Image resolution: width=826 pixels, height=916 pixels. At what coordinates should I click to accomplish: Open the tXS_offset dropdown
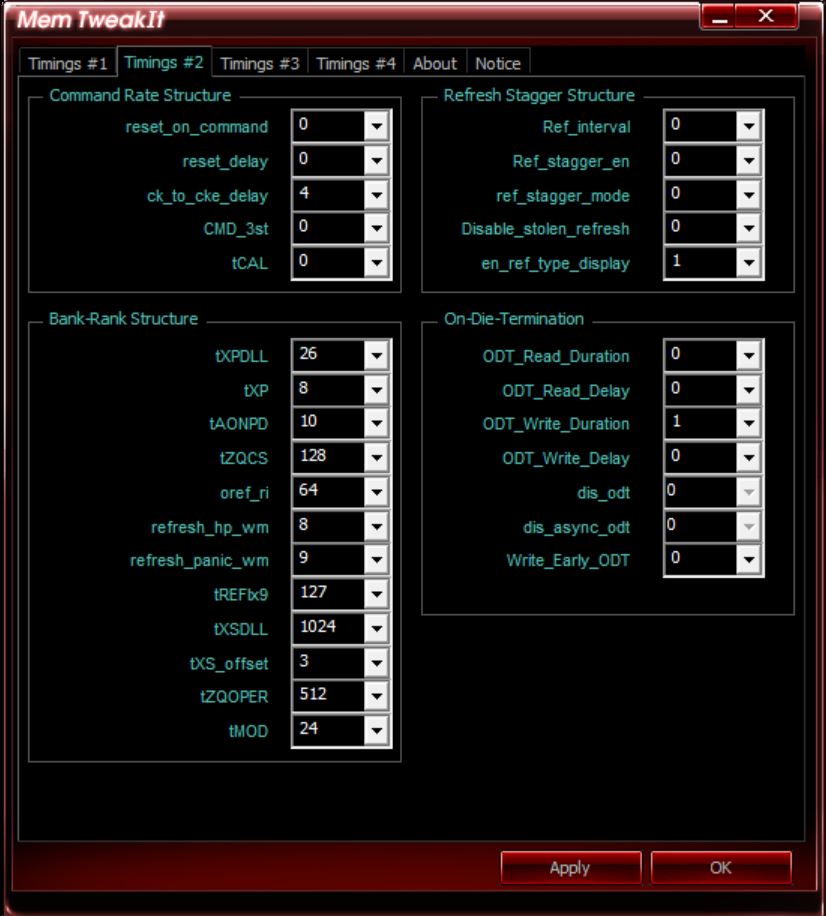(376, 663)
